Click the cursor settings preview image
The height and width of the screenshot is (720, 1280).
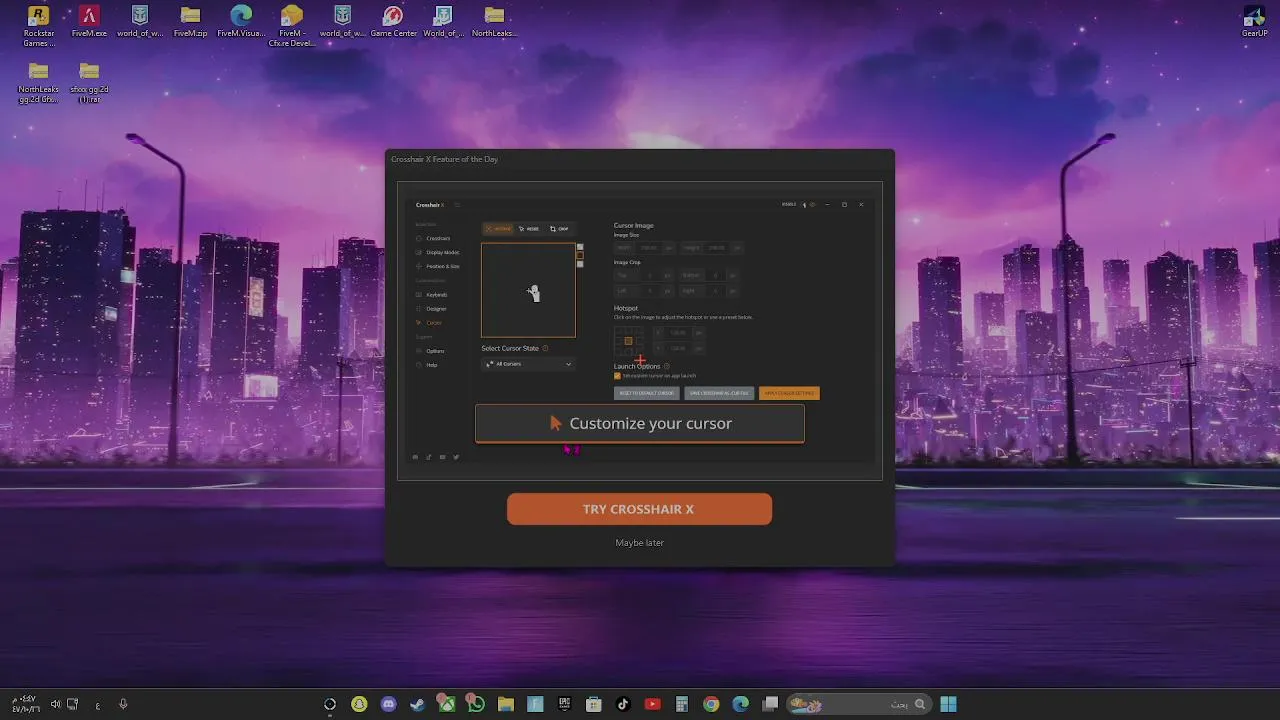(639, 331)
